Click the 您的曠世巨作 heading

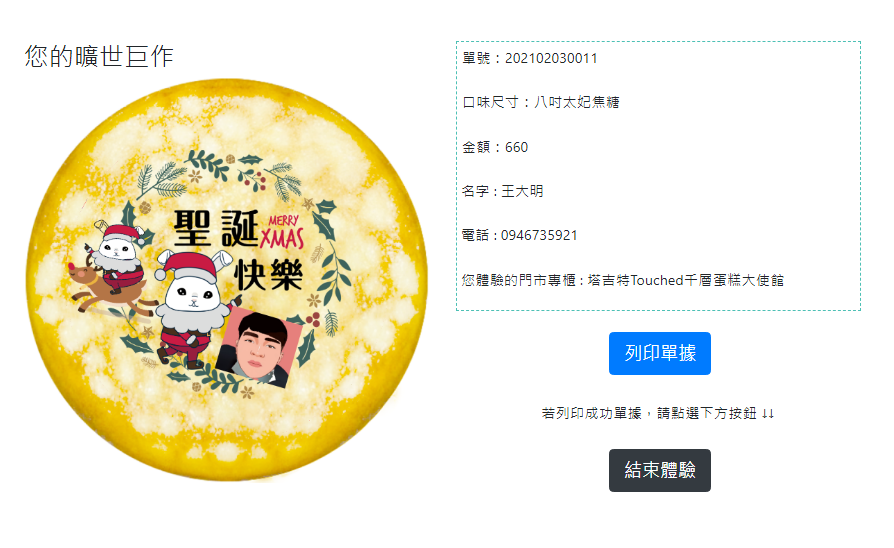coord(99,56)
